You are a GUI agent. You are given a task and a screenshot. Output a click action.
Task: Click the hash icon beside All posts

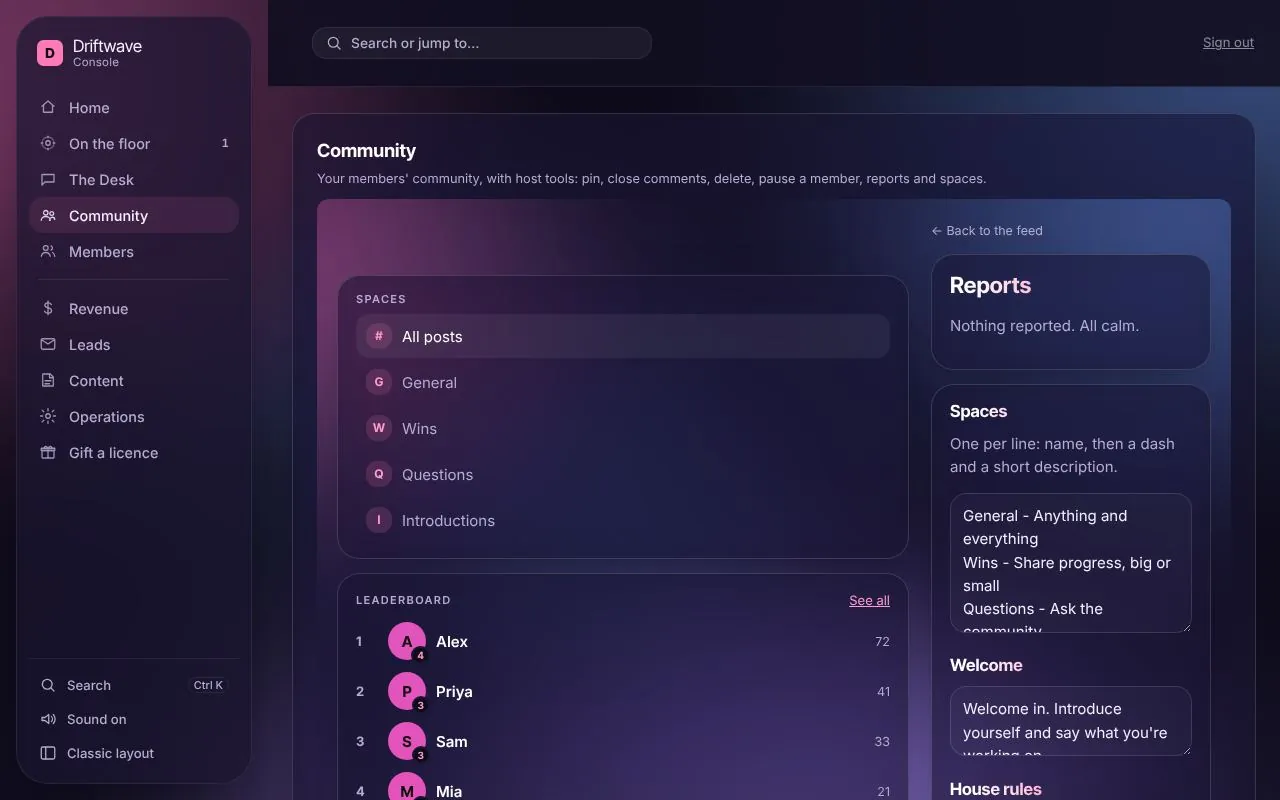pyautogui.click(x=379, y=336)
